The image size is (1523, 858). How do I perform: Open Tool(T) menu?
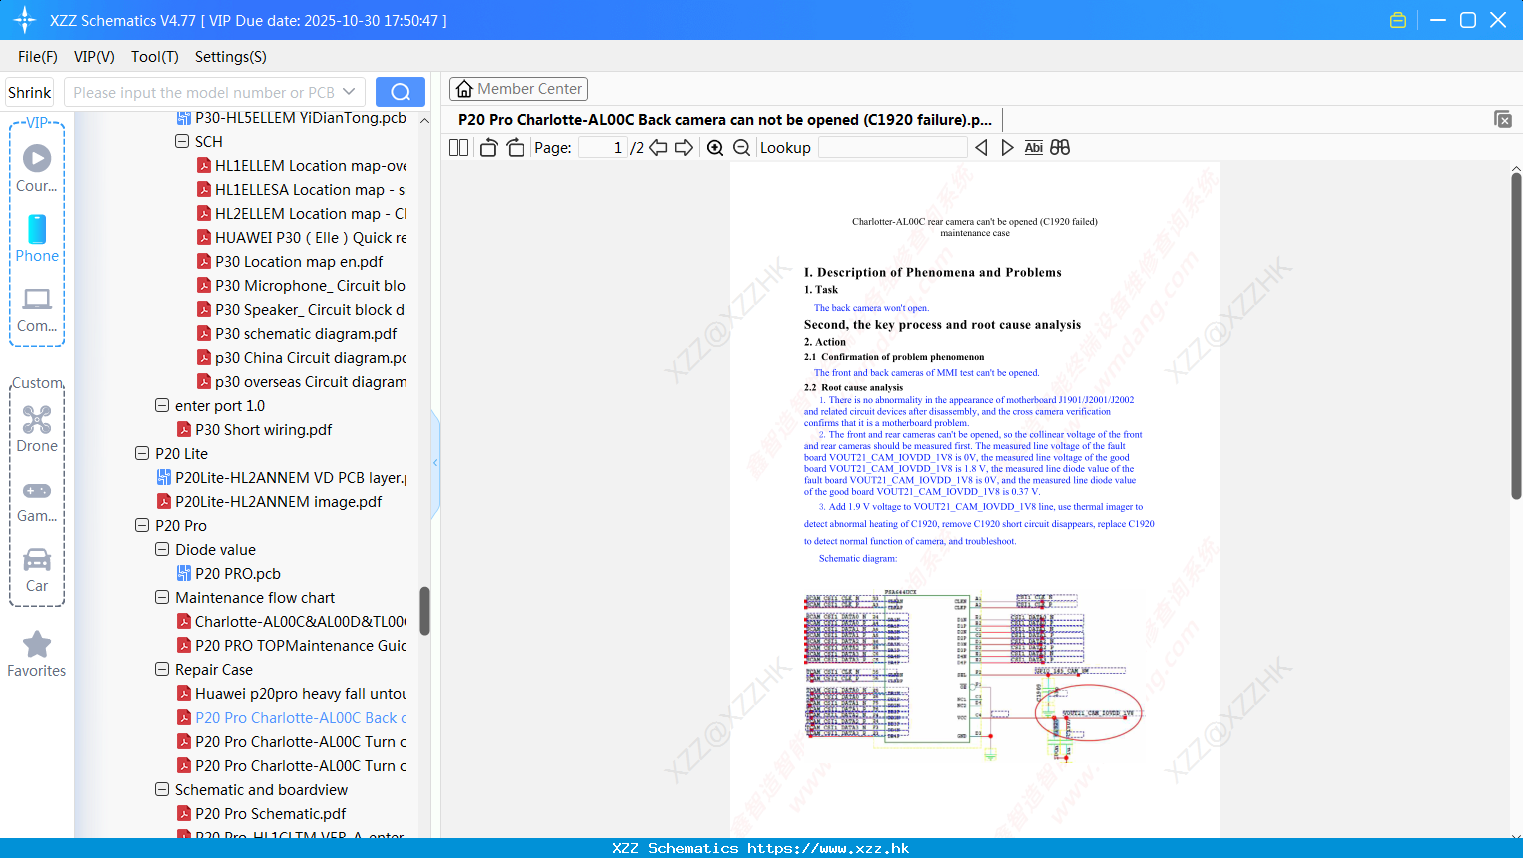click(155, 57)
